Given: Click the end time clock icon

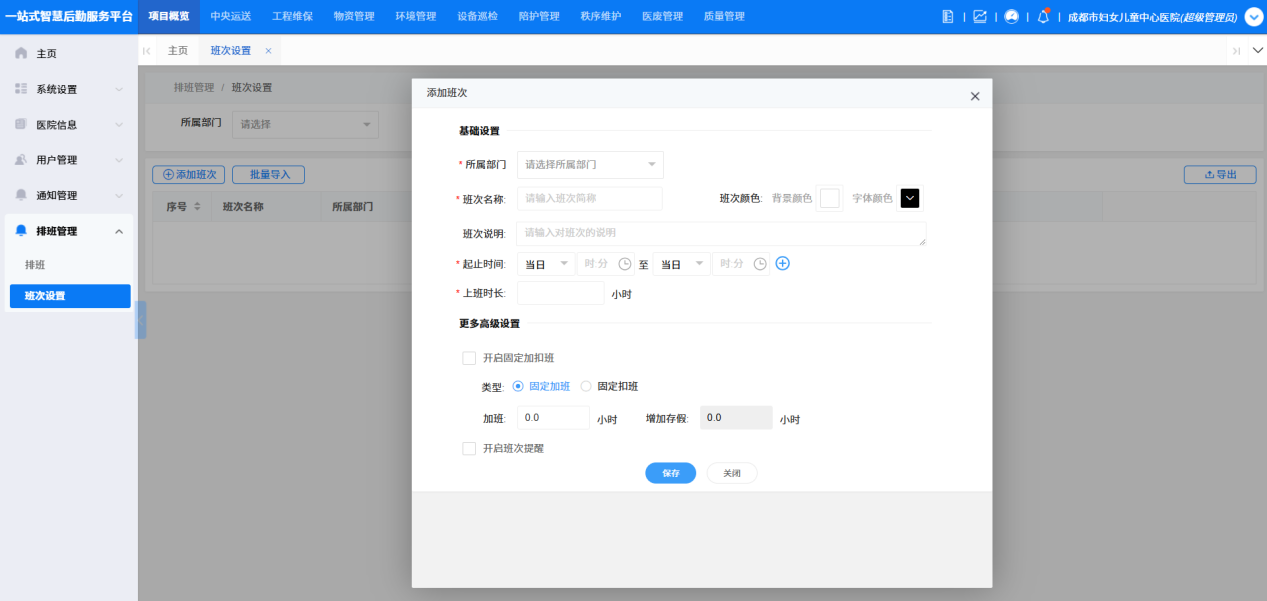Looking at the screenshot, I should coord(760,264).
